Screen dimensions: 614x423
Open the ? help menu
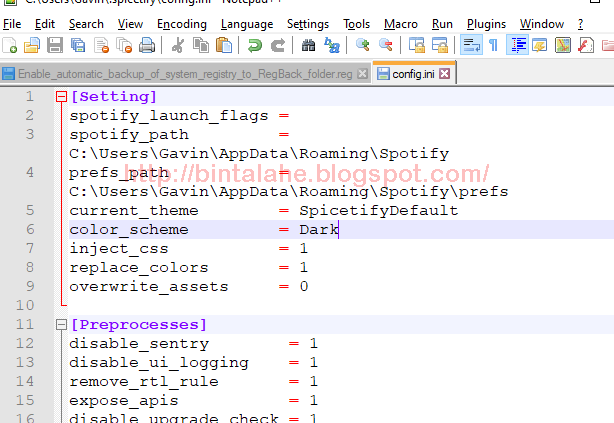click(580, 24)
